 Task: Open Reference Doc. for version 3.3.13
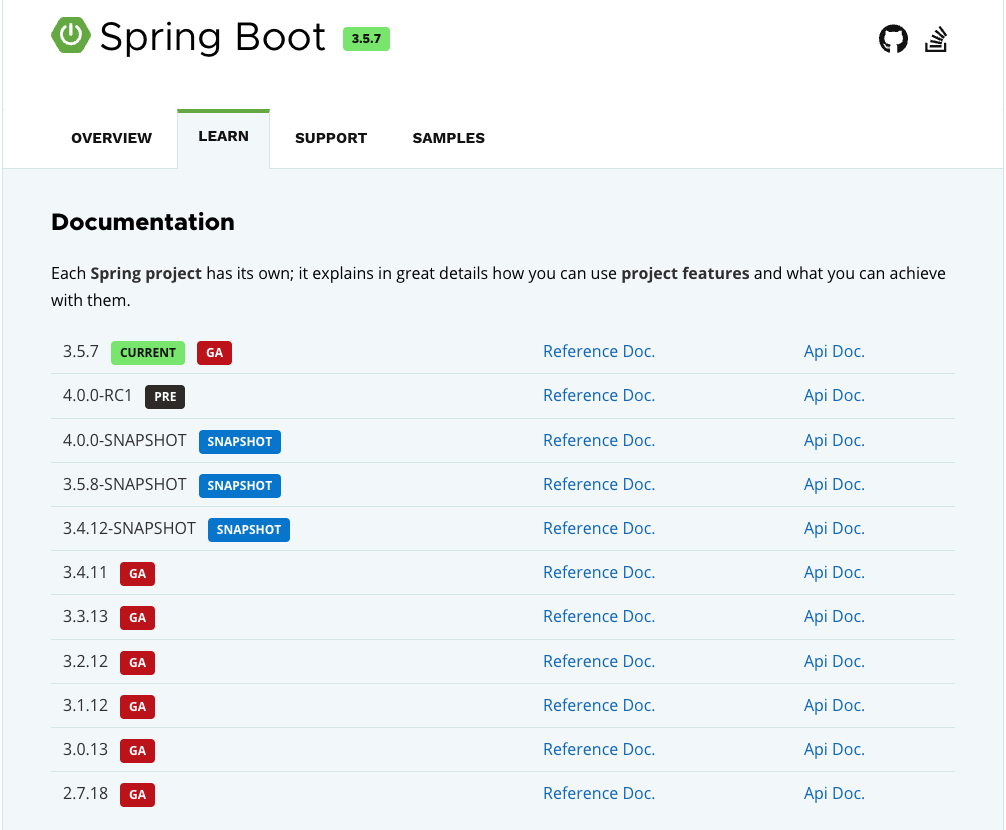[599, 616]
